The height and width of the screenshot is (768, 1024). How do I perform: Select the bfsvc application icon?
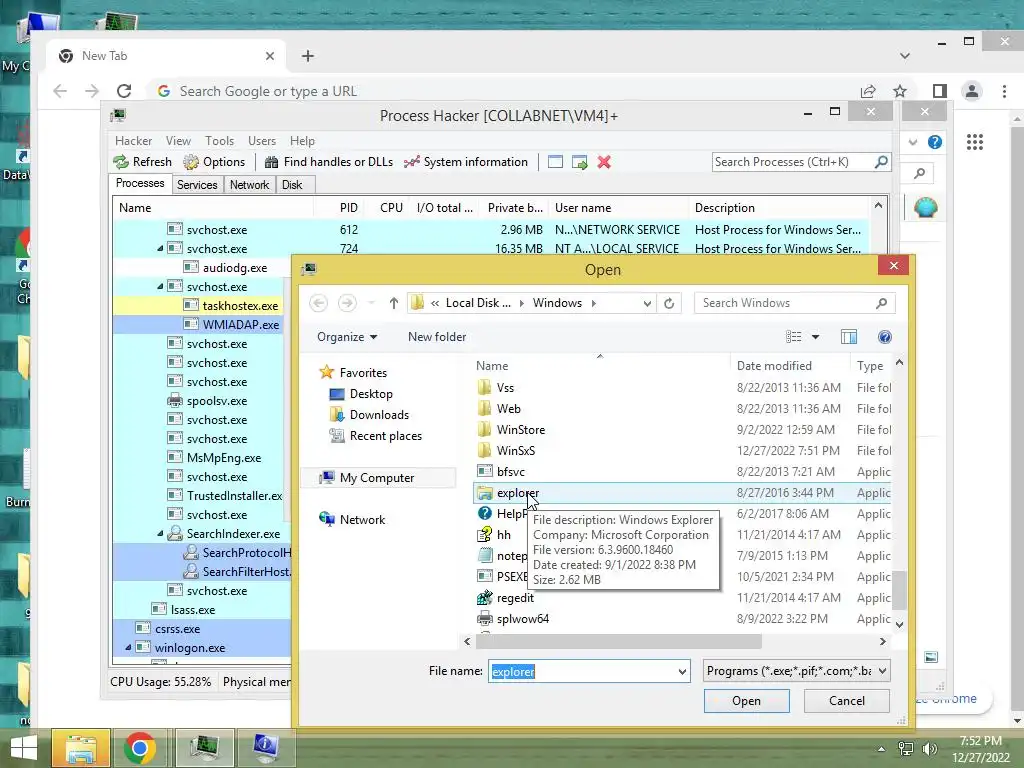pyautogui.click(x=485, y=472)
